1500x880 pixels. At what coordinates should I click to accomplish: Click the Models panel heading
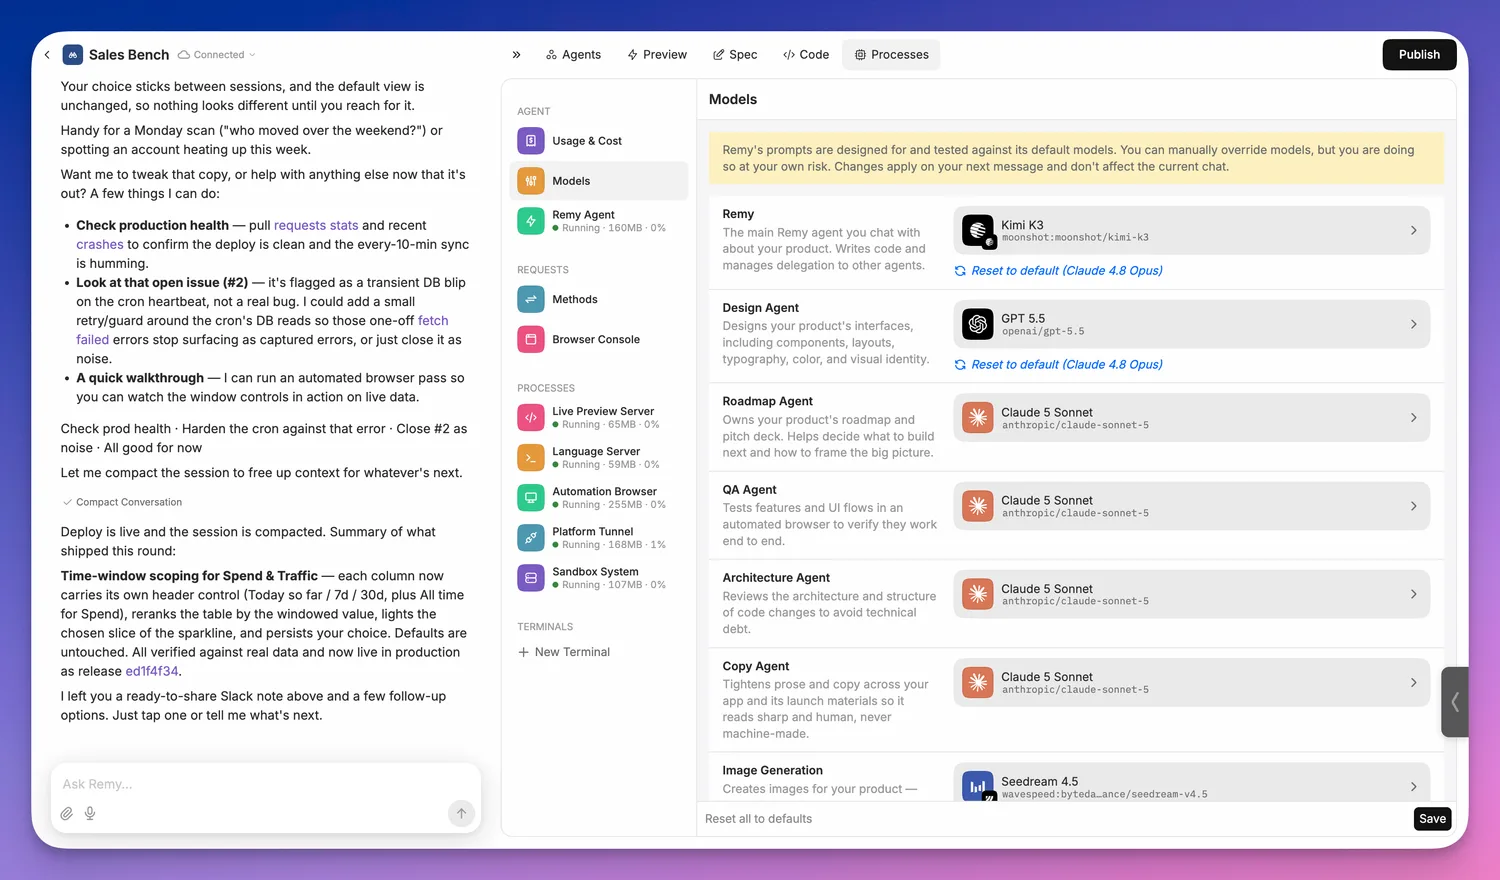733,99
